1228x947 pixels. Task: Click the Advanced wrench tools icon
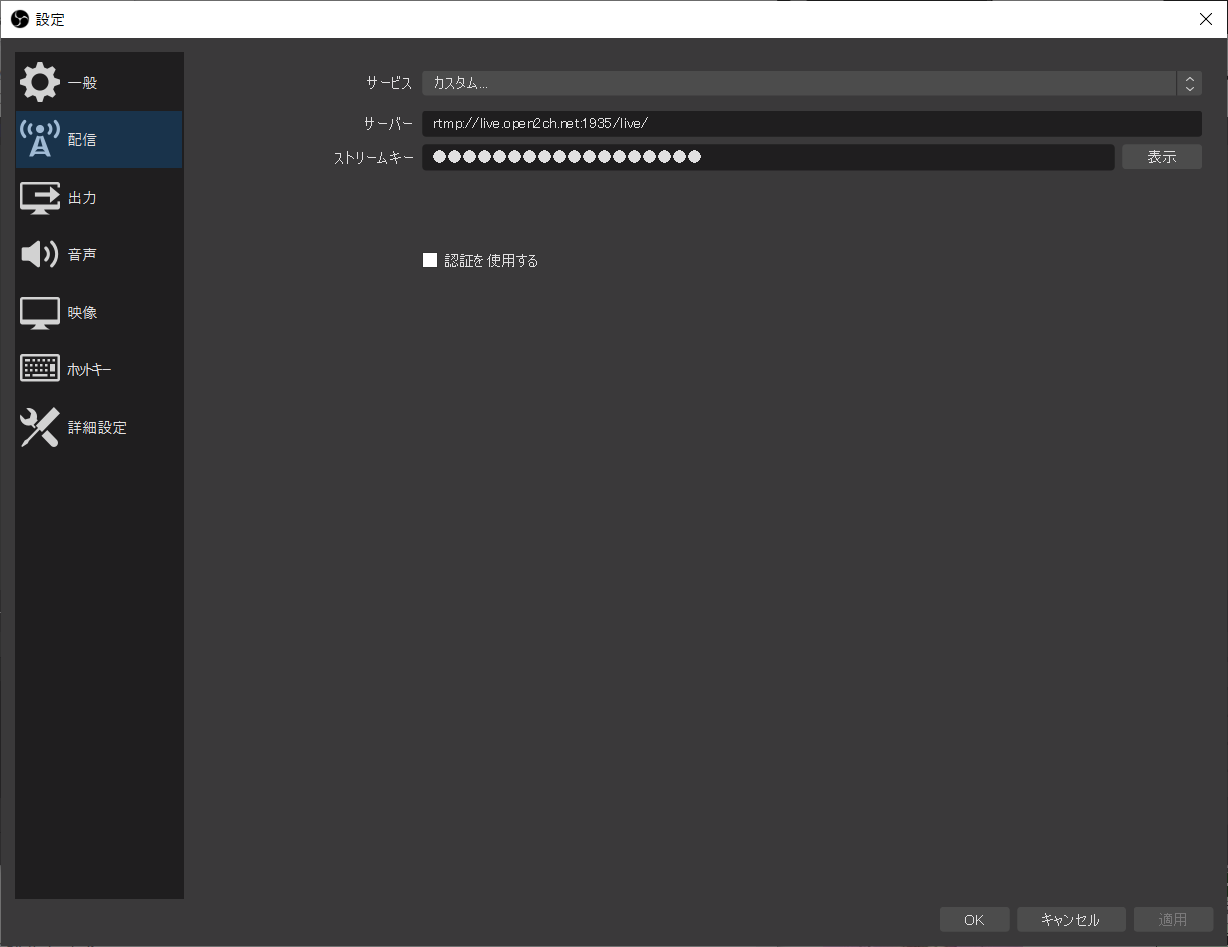tap(40, 427)
